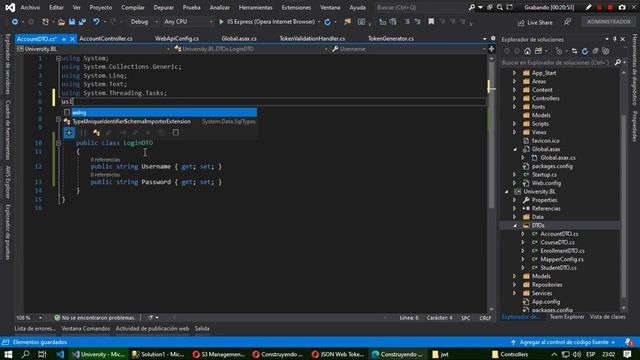Click the Open File folder icon
Screen dimensions: 640x360
coord(61,22)
